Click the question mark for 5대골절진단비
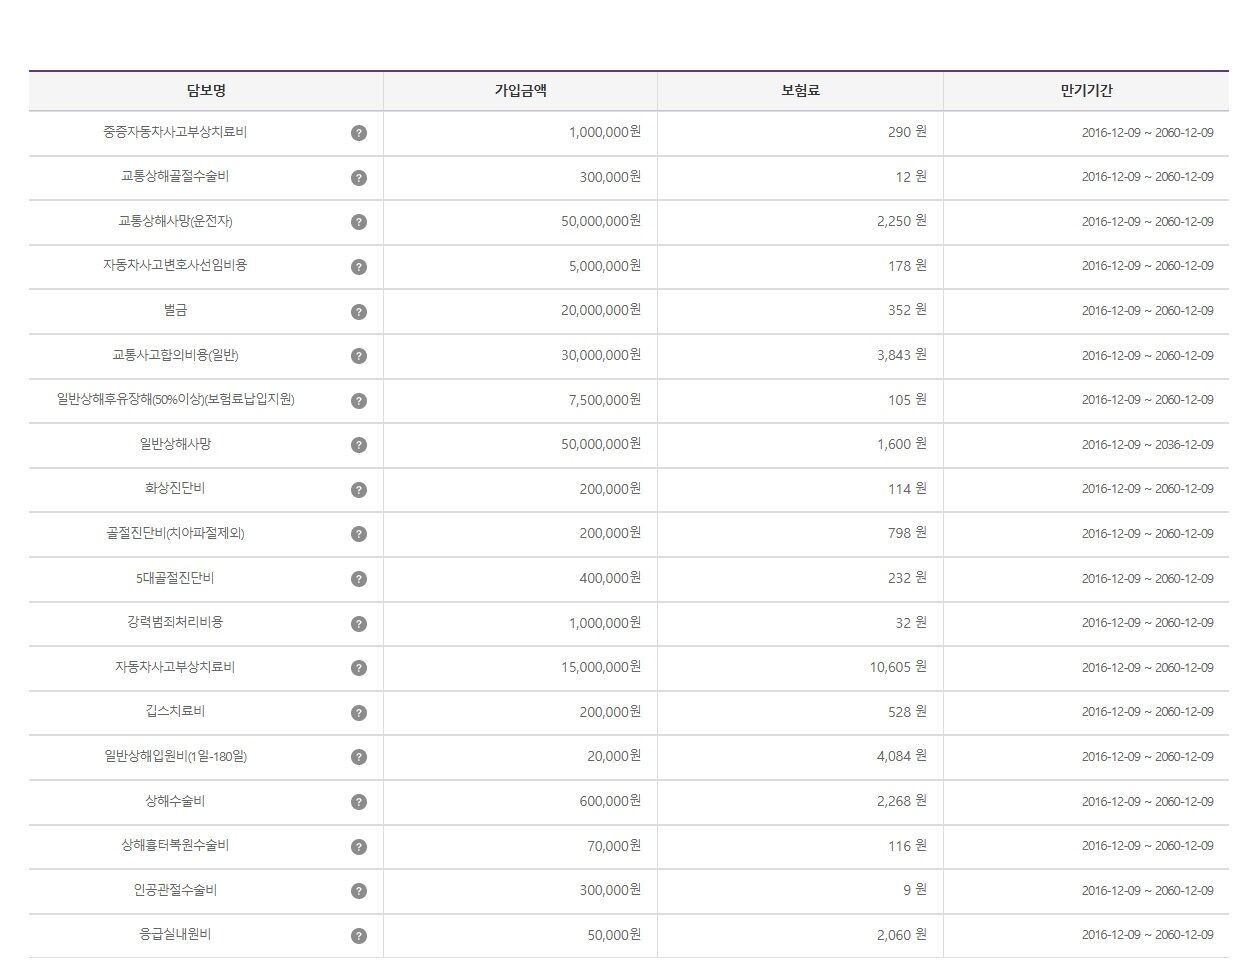 pyautogui.click(x=359, y=579)
